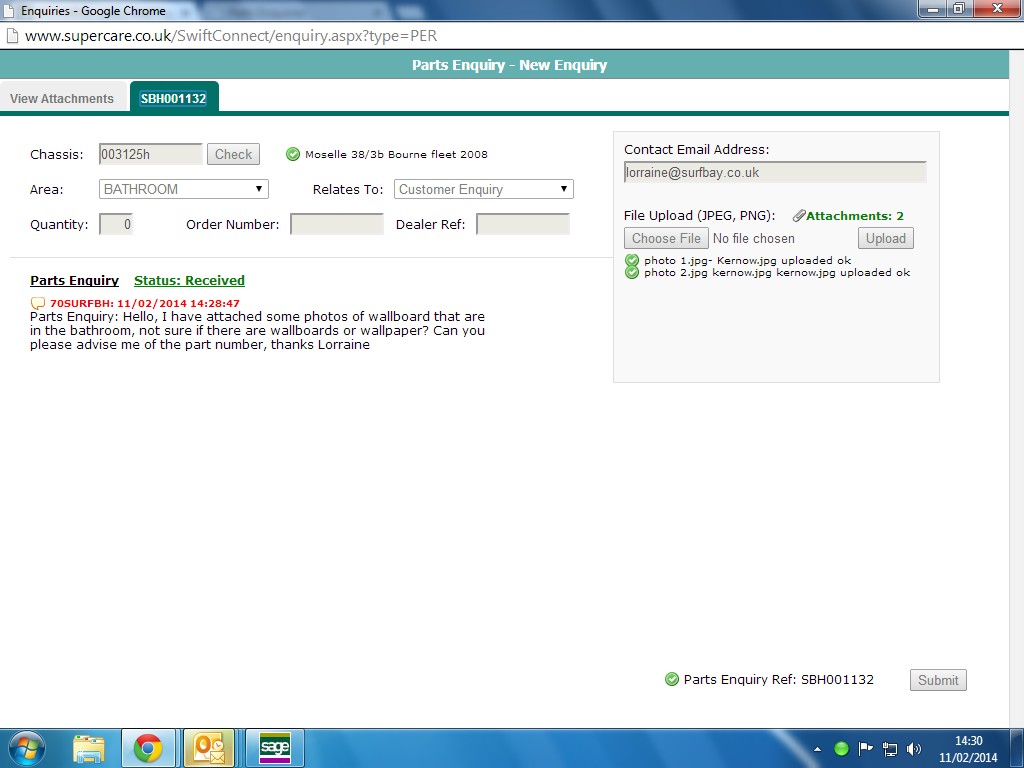Click the 'Moselle 38/3b Bourne fleet 2008' text
The image size is (1024, 768).
click(396, 155)
